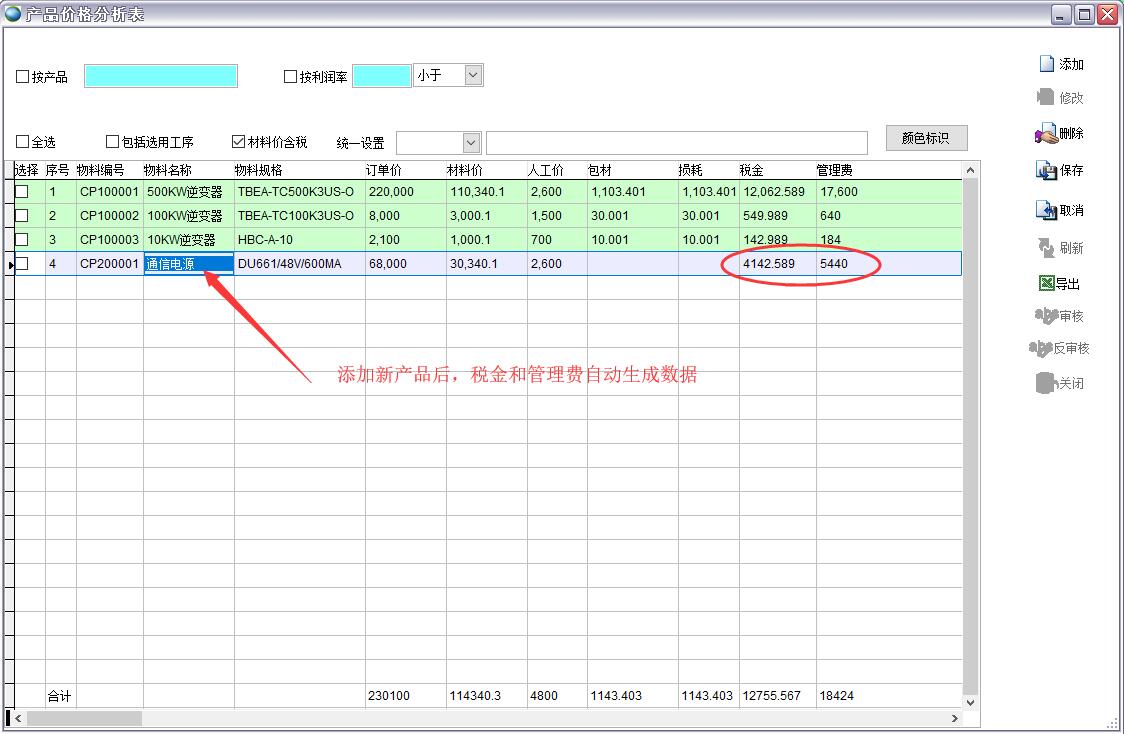
Task: Click the 取消 (Cancel) icon
Action: tap(1046, 211)
